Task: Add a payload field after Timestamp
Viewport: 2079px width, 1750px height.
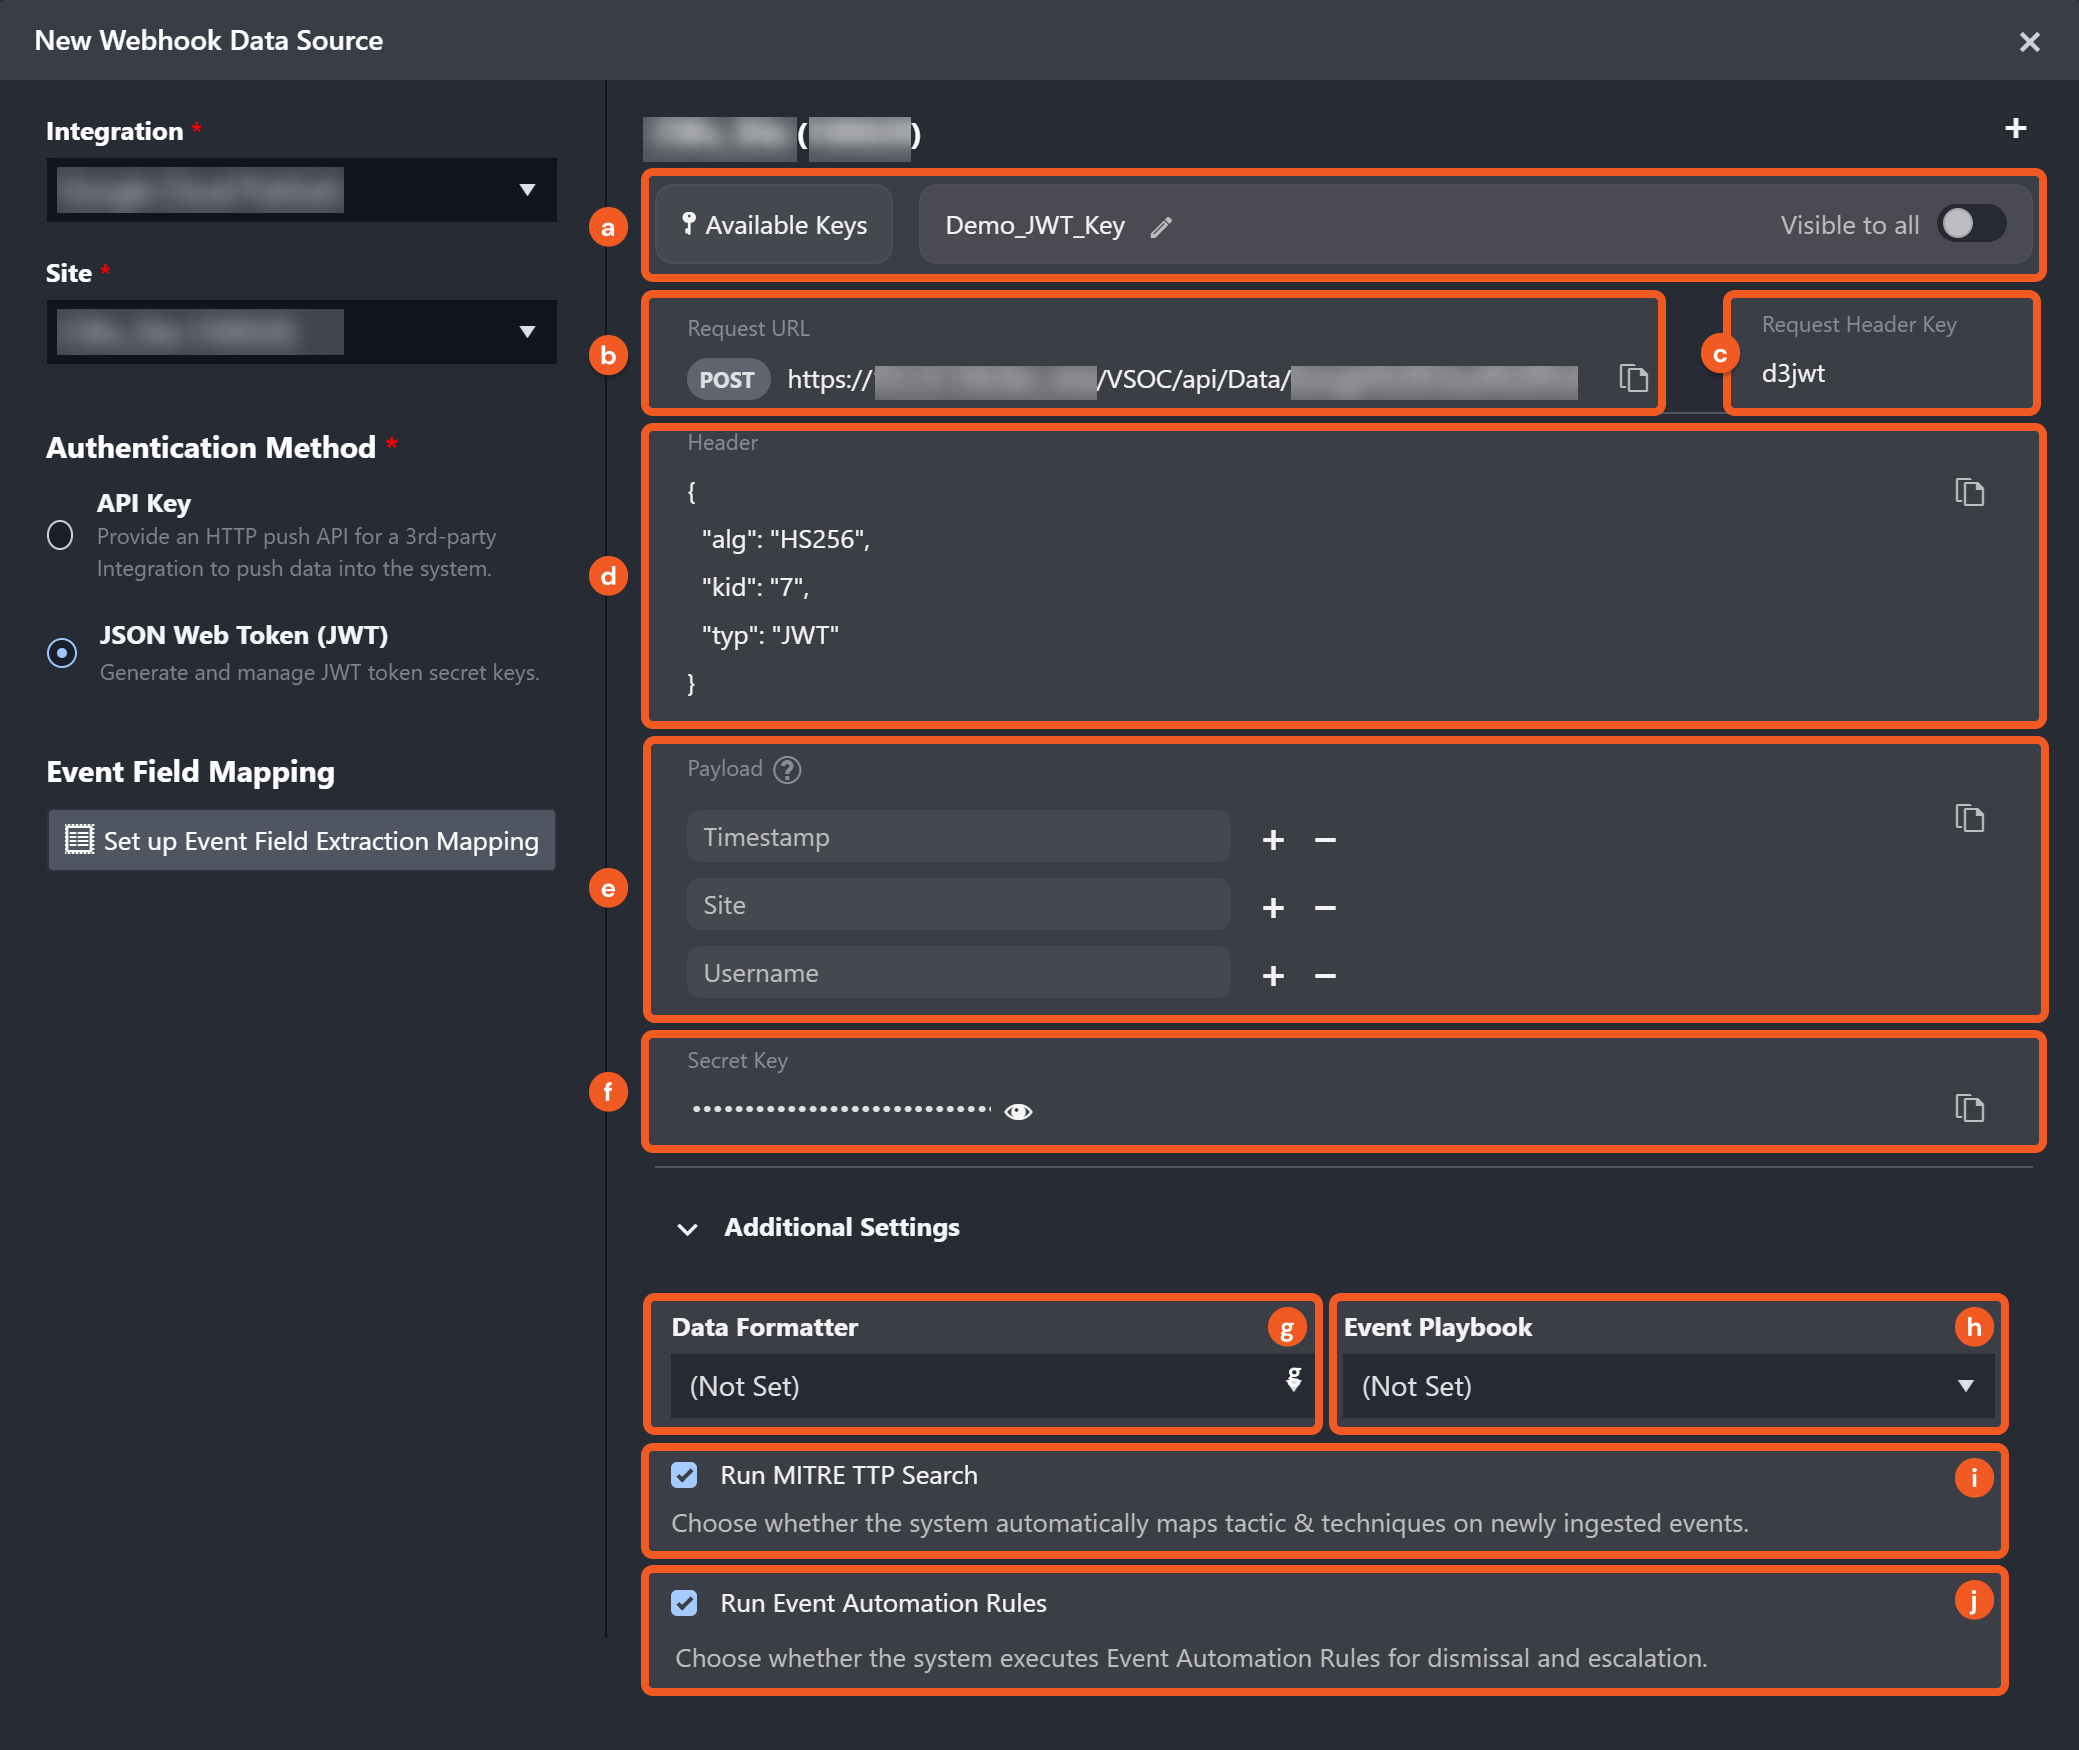Action: 1272,838
